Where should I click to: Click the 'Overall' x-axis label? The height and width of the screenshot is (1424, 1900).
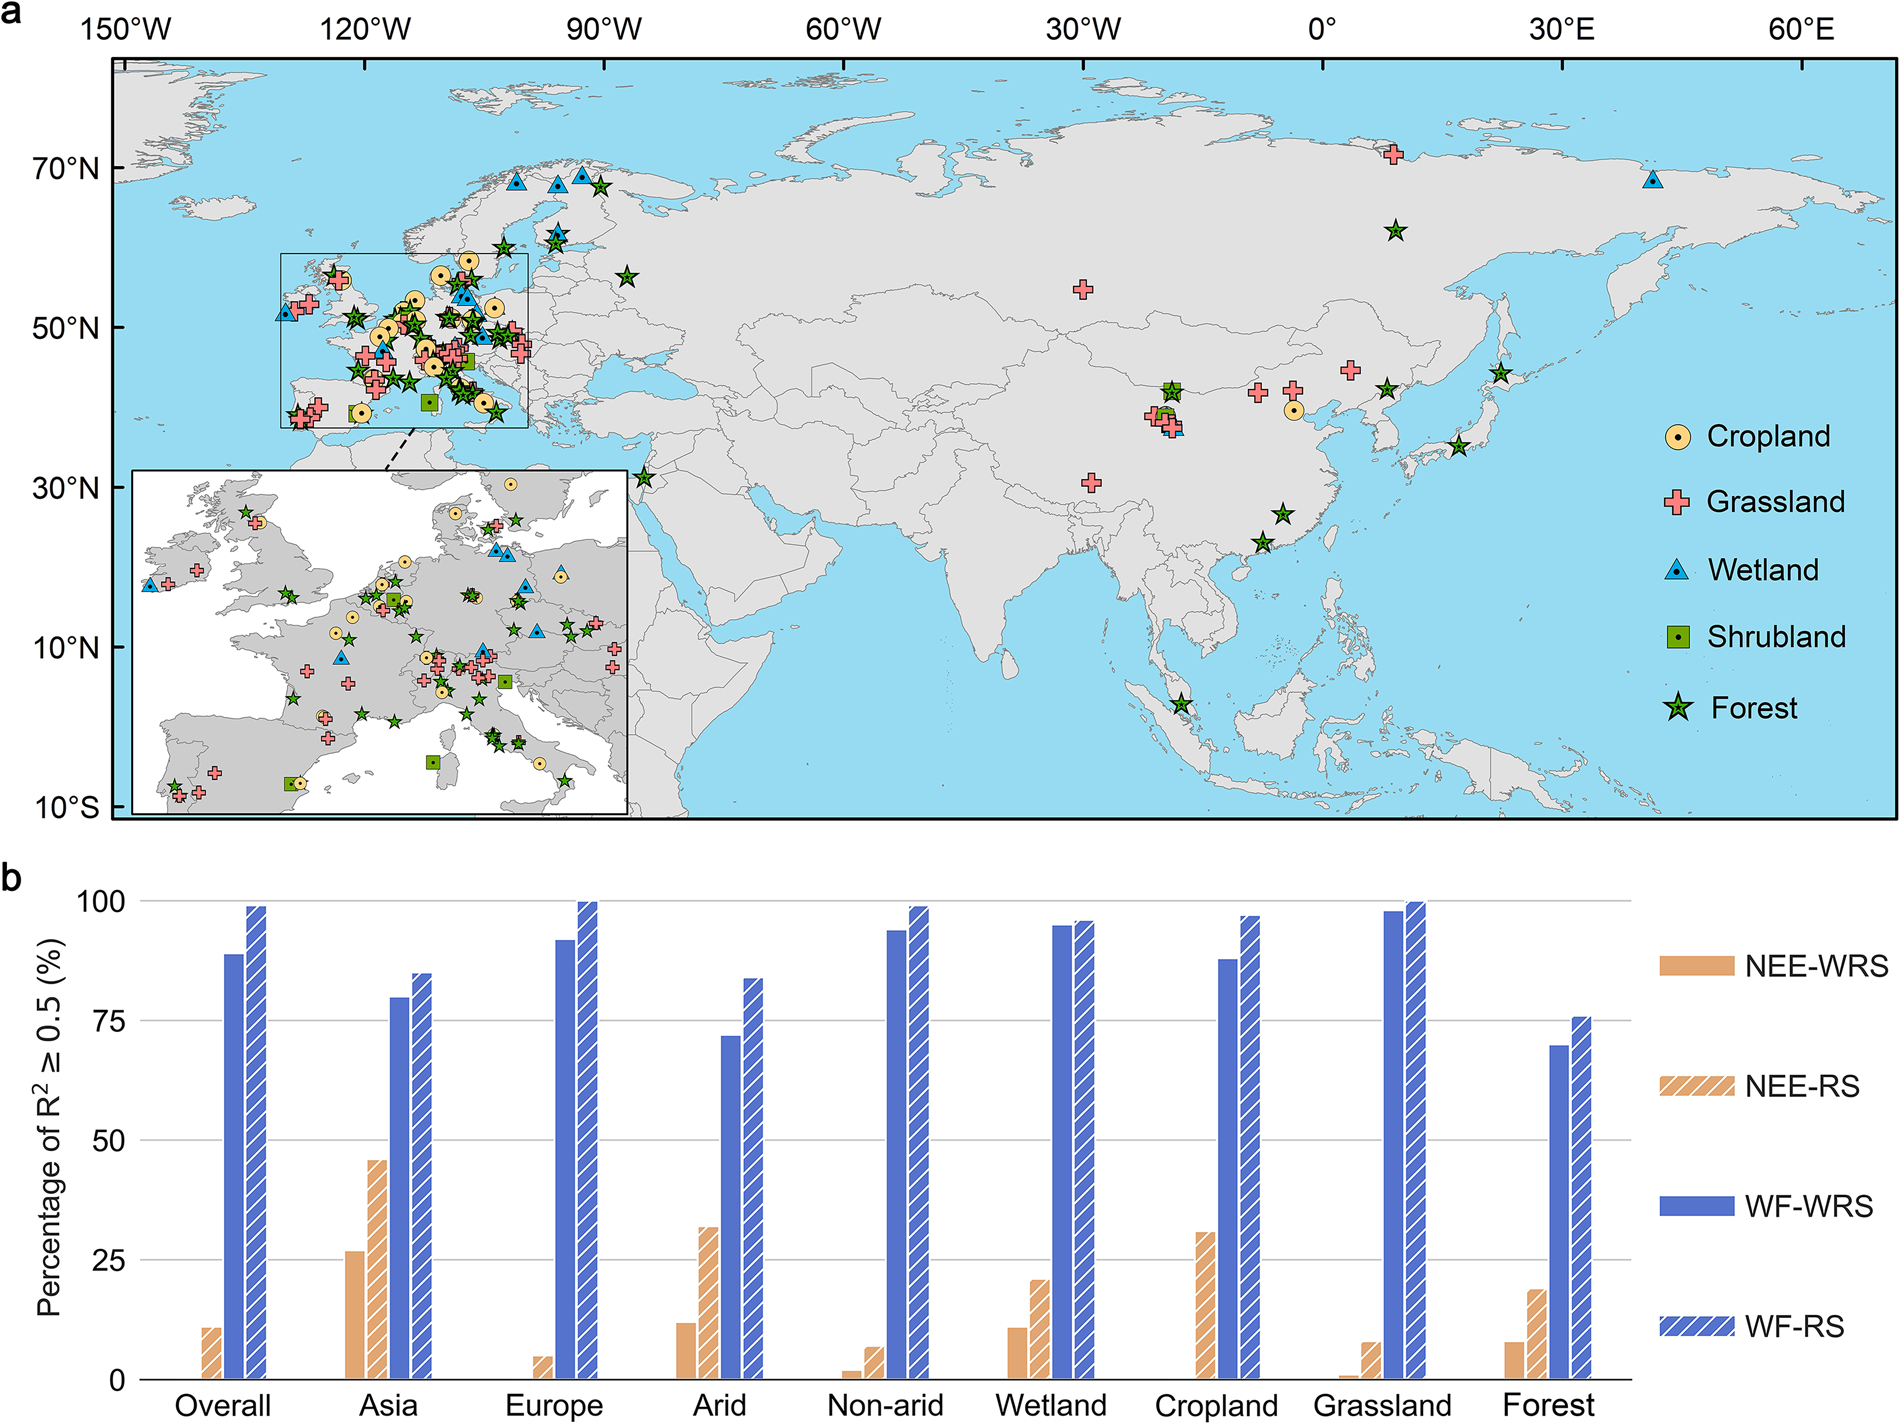[x=223, y=1405]
